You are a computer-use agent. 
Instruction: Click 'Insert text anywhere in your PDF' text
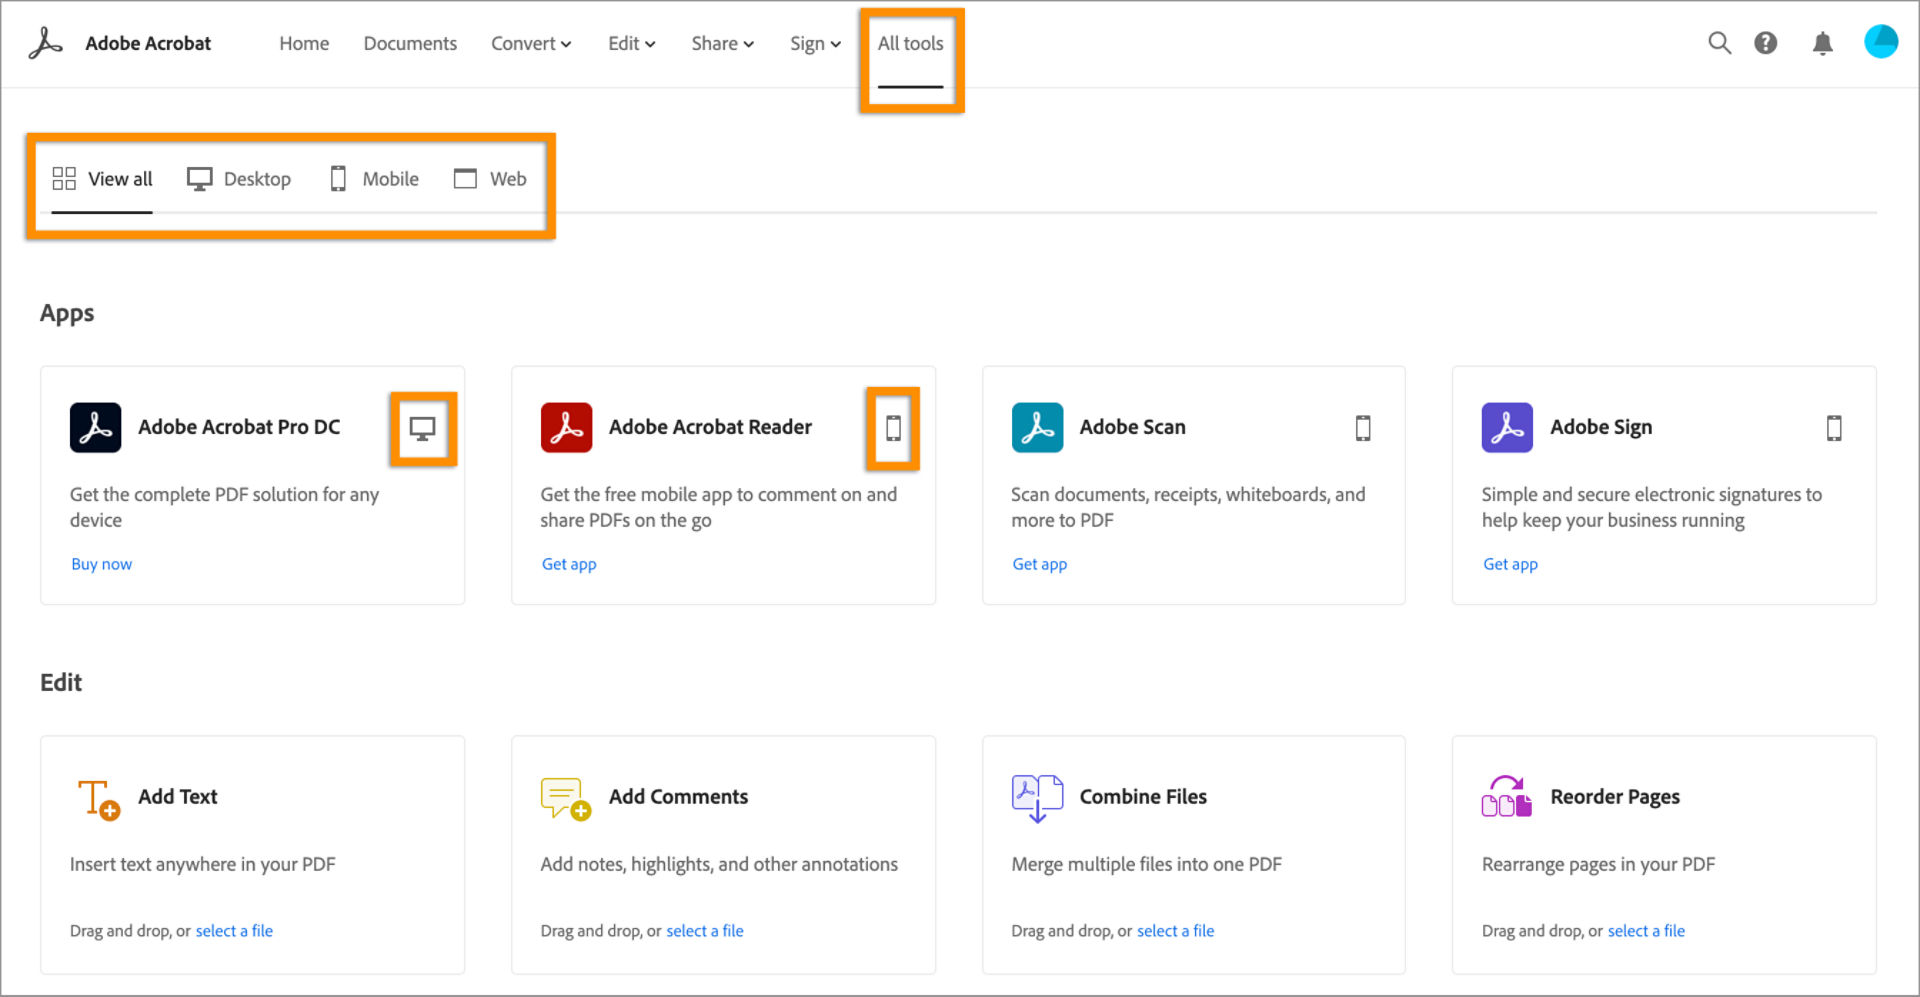click(x=203, y=864)
